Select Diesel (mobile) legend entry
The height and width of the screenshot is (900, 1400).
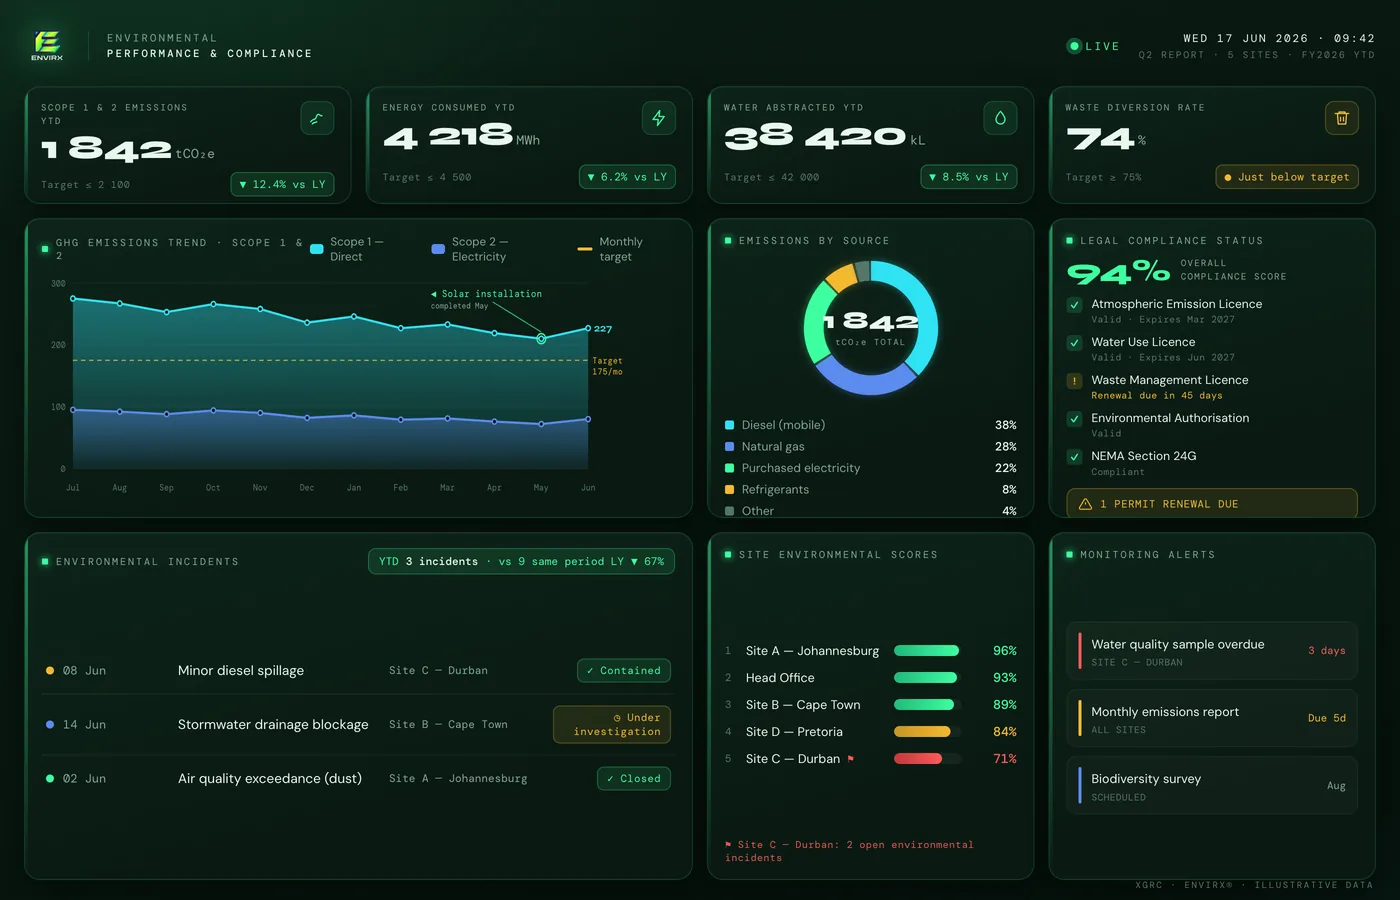coord(870,425)
